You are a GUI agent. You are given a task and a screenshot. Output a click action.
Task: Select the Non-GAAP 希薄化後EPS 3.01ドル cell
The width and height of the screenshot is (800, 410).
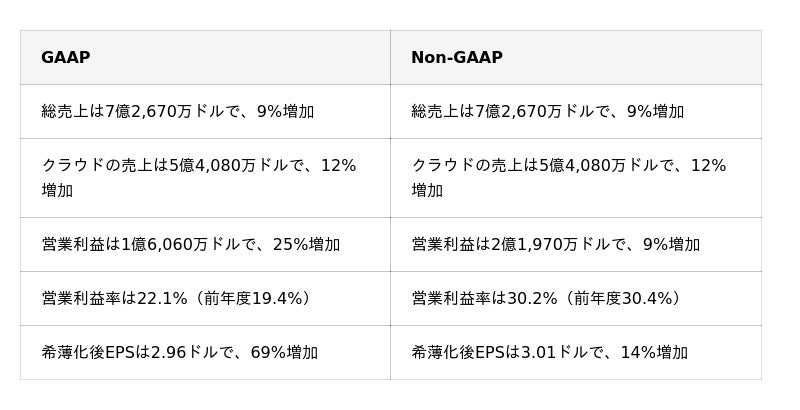[550, 352]
